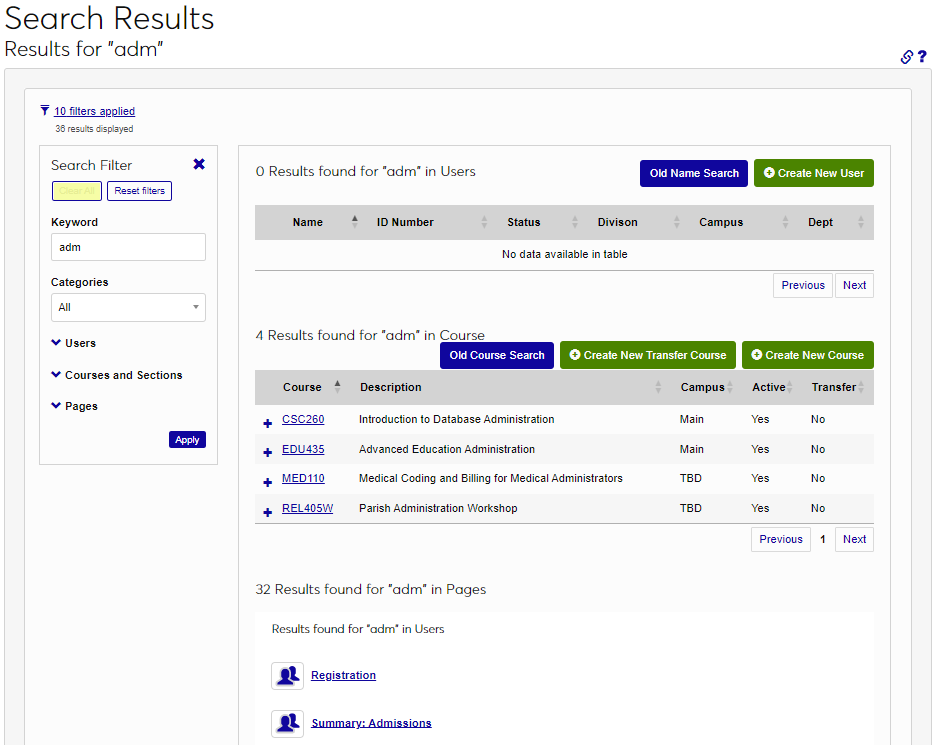Screen dimensions: 936x745
Task: Open the CSC260 course link
Action: tap(302, 419)
